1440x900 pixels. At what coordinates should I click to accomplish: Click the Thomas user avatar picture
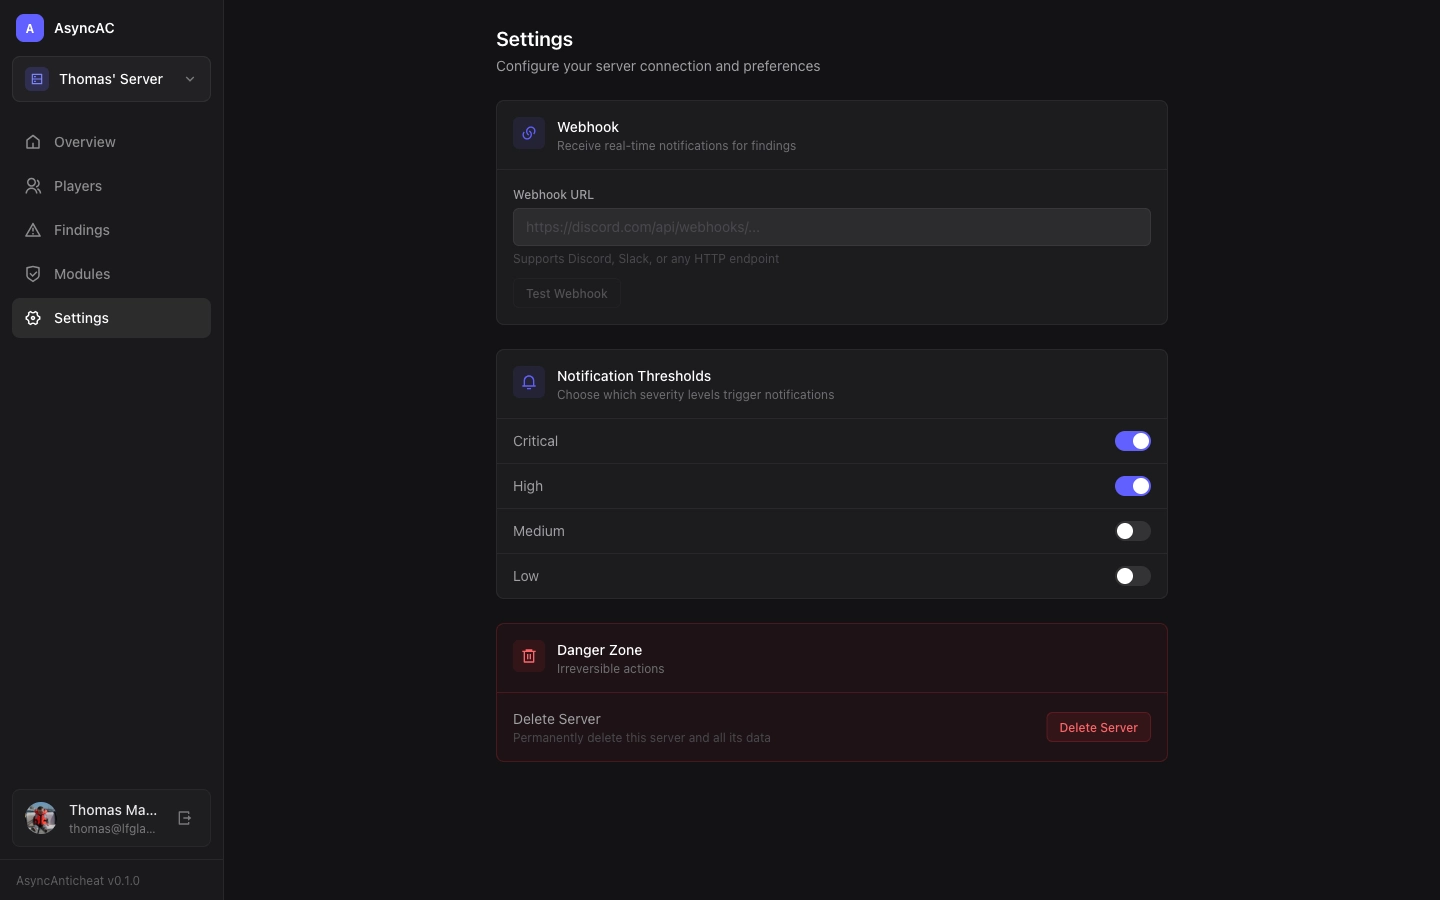tap(41, 818)
